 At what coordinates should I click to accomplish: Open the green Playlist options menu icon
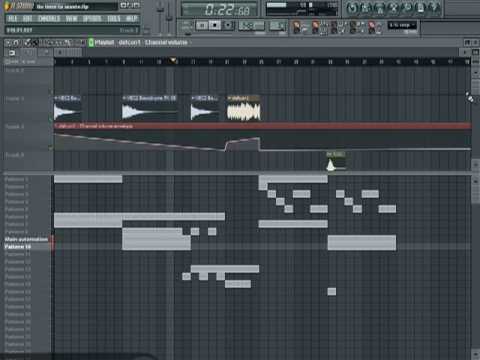(x=91, y=43)
